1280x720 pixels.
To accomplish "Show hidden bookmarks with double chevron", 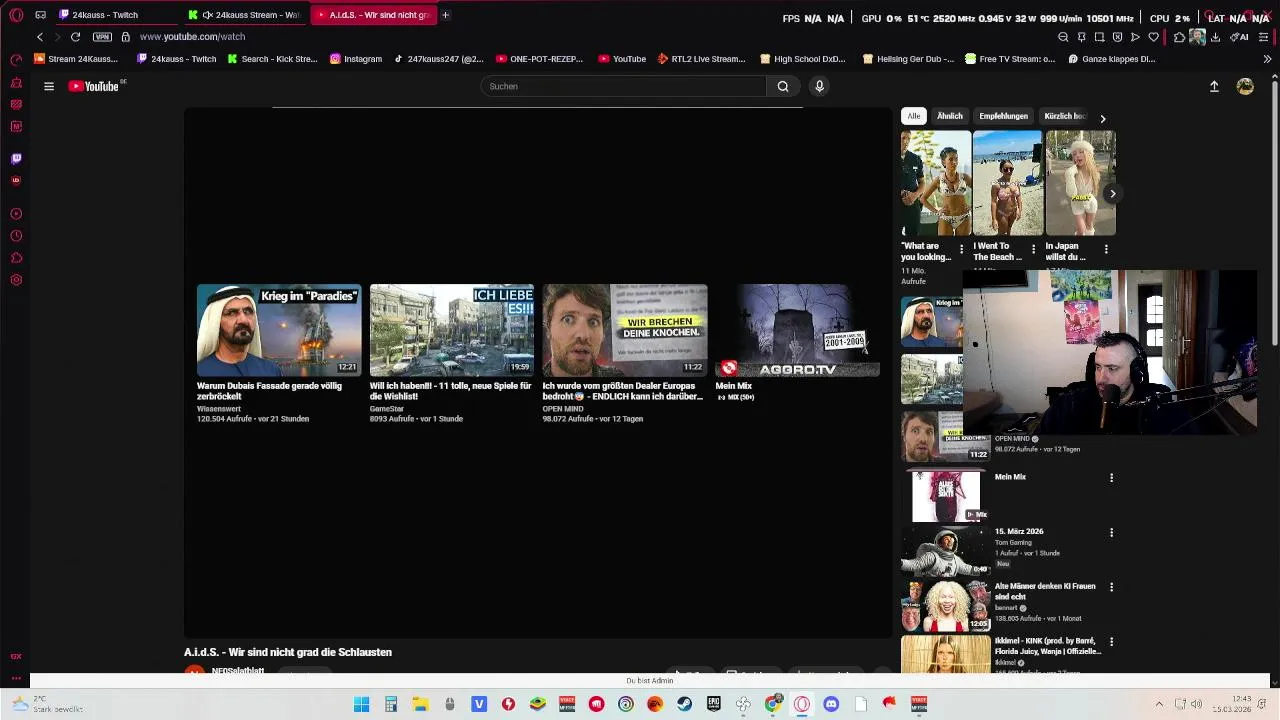I will coord(1267,59).
